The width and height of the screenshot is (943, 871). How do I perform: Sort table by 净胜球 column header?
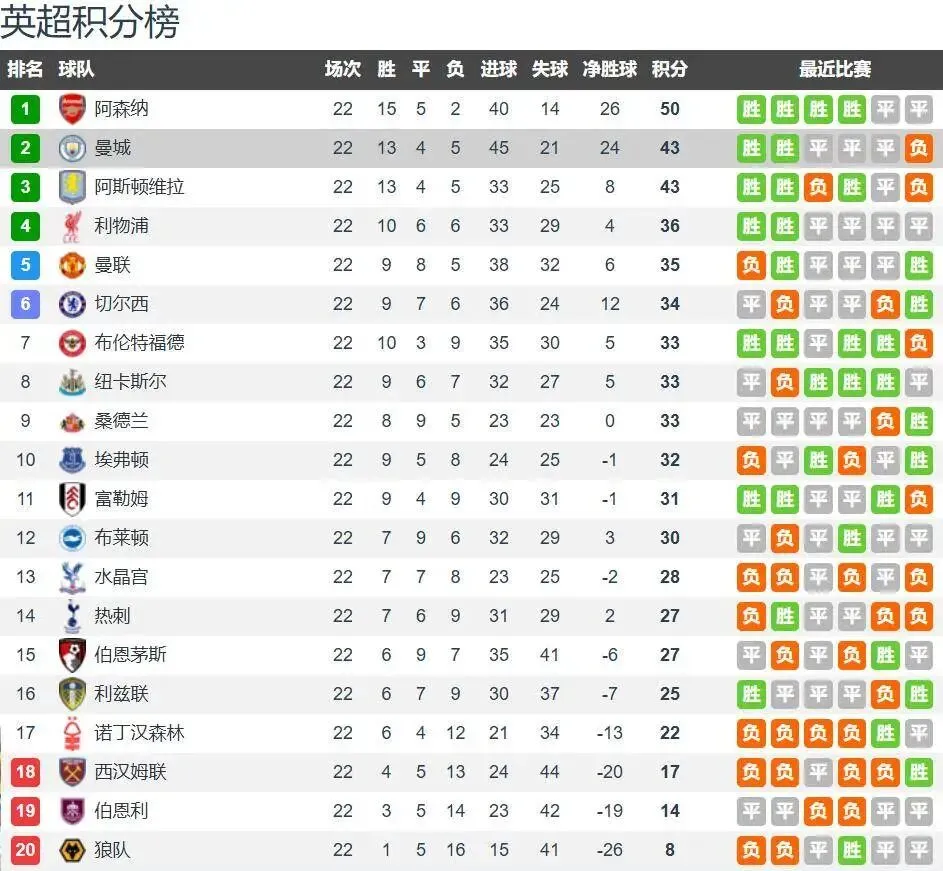tap(610, 69)
